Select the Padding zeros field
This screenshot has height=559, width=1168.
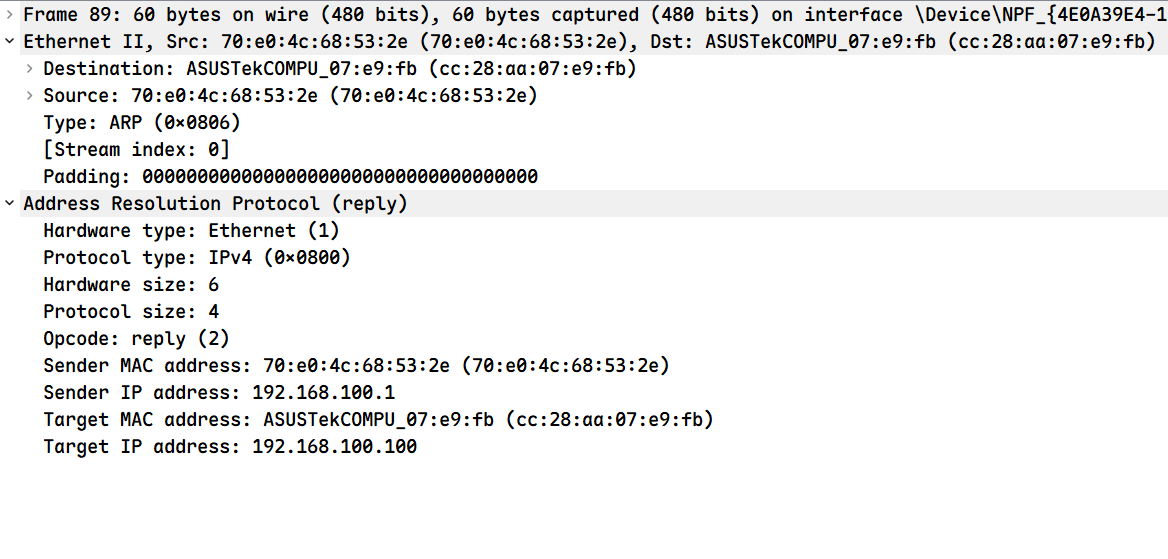(x=291, y=177)
